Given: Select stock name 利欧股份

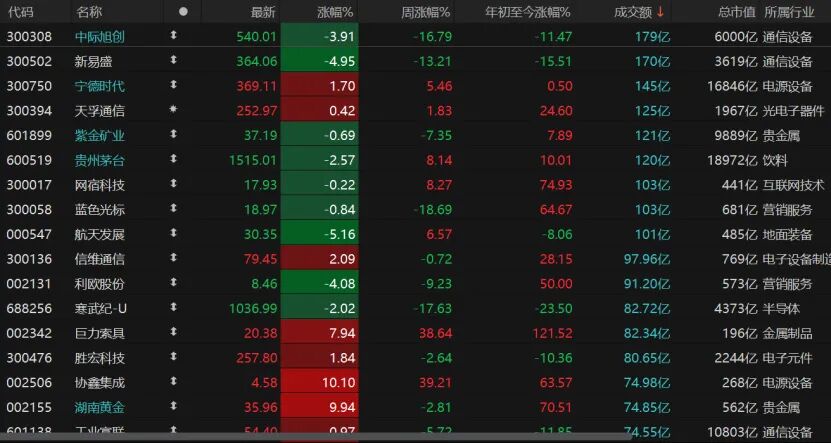Looking at the screenshot, I should pos(100,283).
